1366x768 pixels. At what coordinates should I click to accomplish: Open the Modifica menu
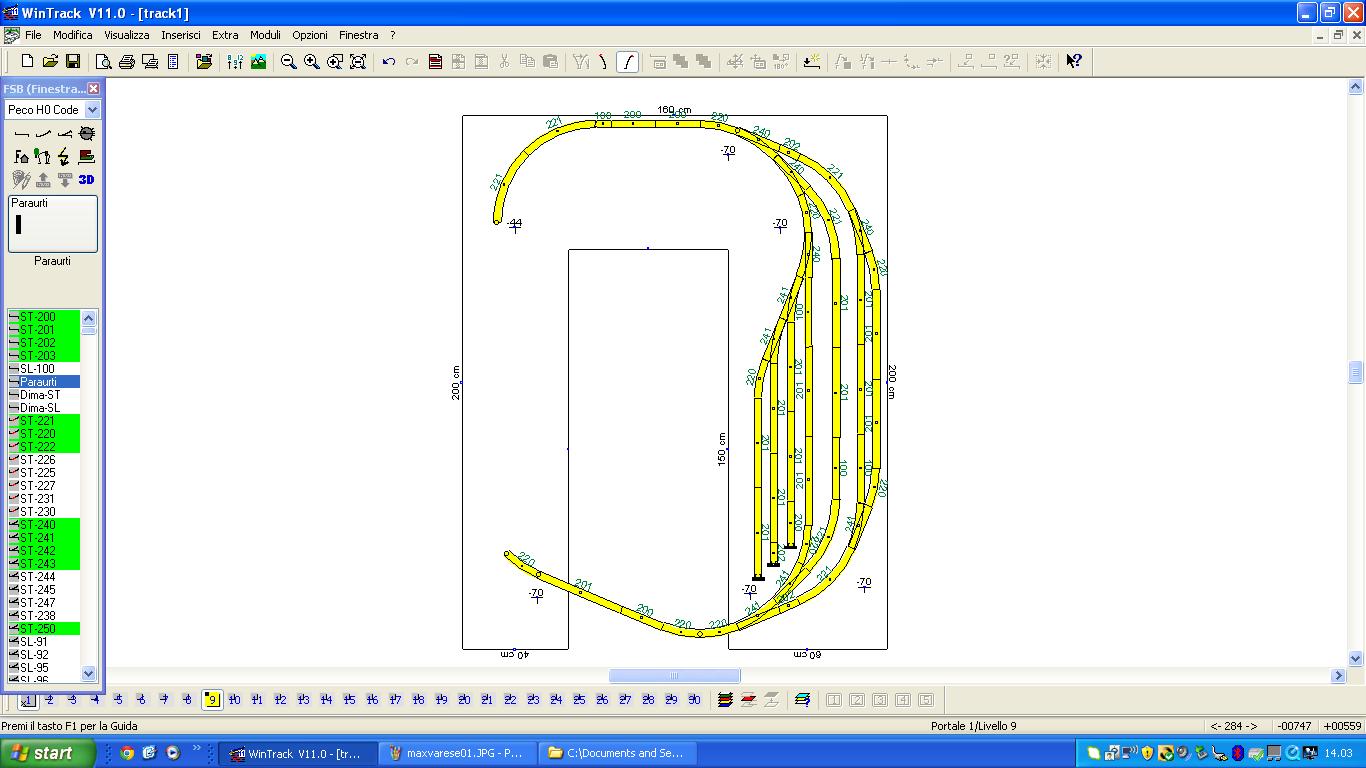(x=73, y=35)
